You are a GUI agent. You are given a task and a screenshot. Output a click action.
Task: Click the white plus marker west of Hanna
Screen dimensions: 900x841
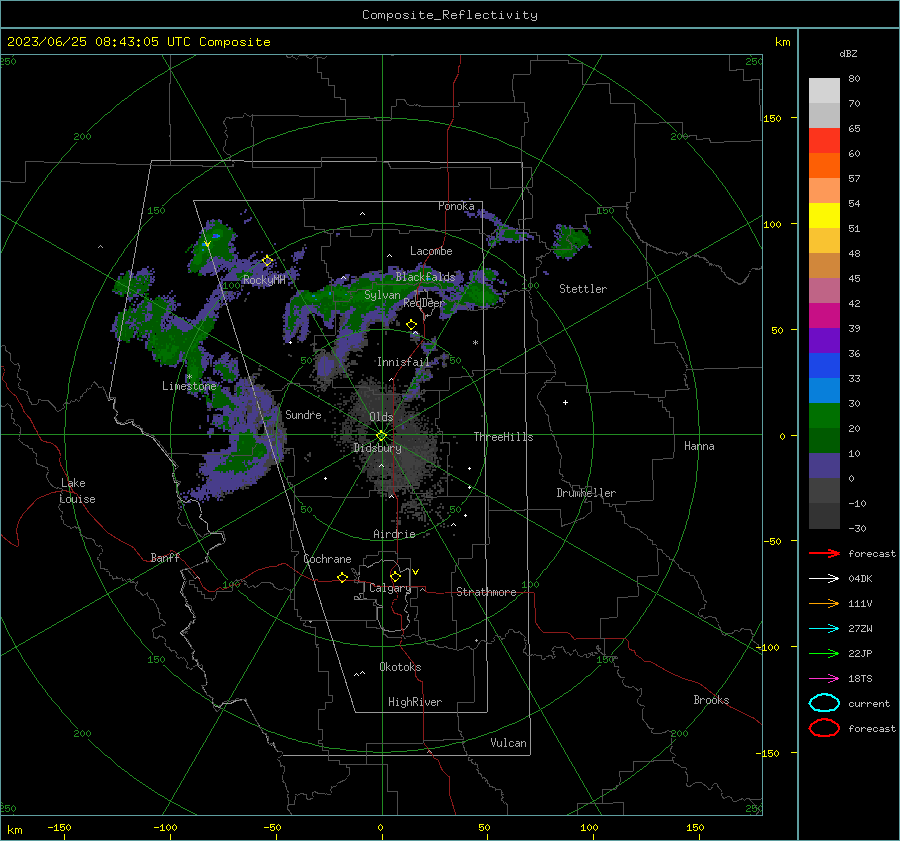point(565,402)
